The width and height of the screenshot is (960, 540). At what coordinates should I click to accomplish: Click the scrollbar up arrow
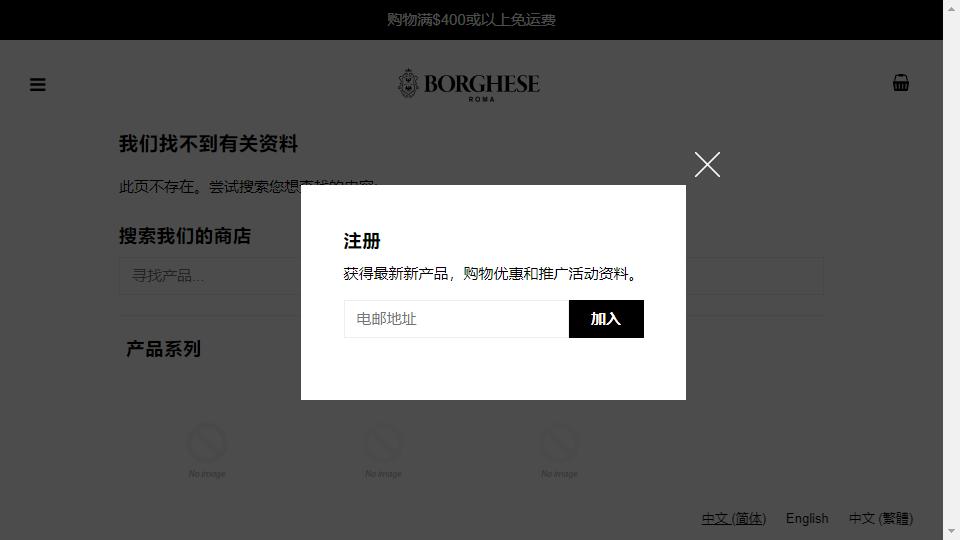coord(951,5)
